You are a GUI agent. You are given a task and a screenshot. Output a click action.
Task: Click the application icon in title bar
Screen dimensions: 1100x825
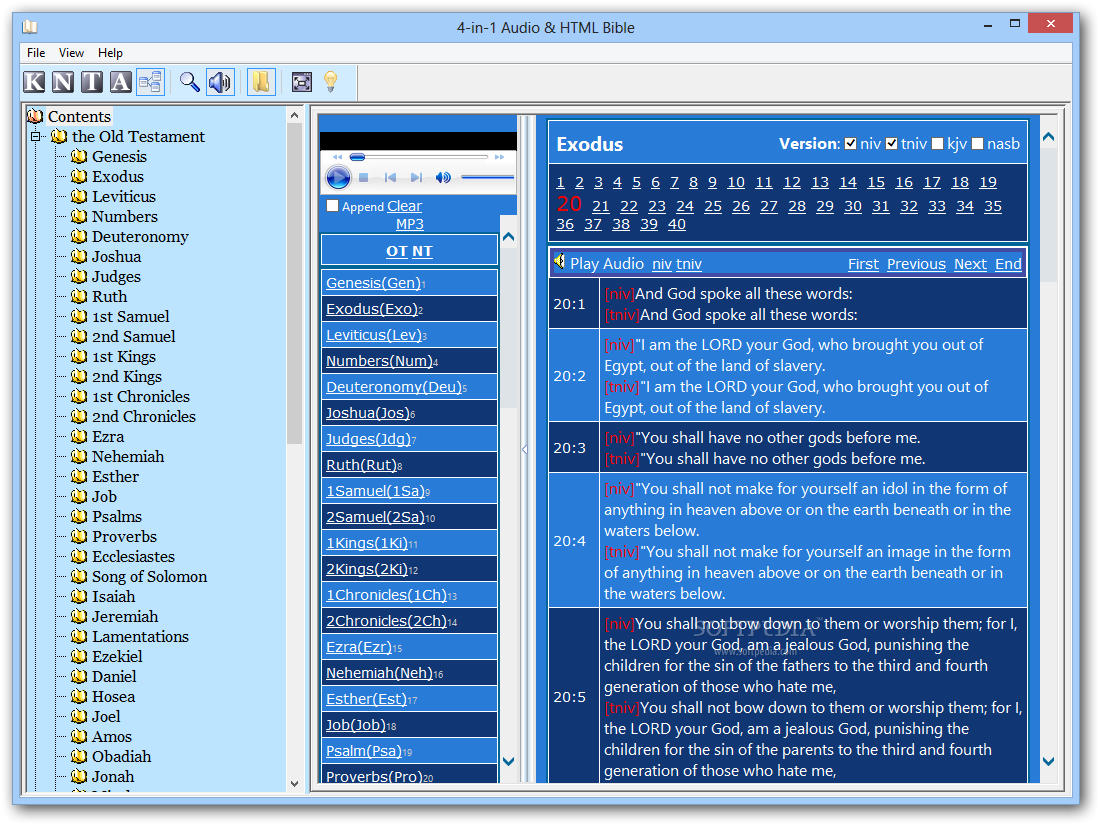click(x=29, y=27)
